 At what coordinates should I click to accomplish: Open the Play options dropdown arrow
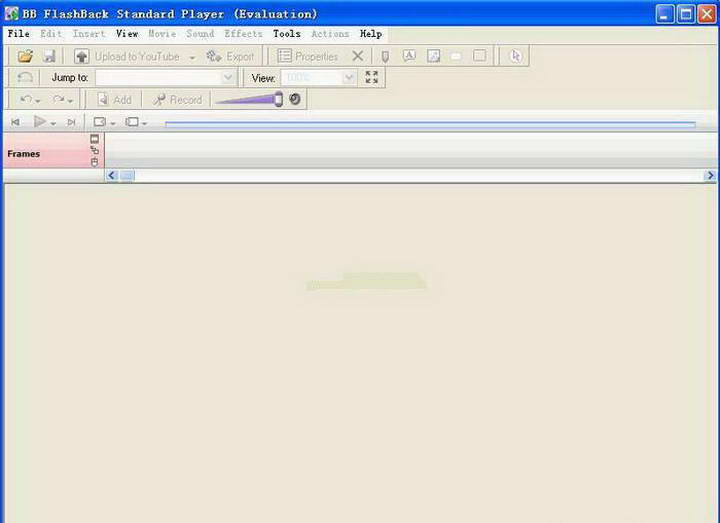(53, 123)
